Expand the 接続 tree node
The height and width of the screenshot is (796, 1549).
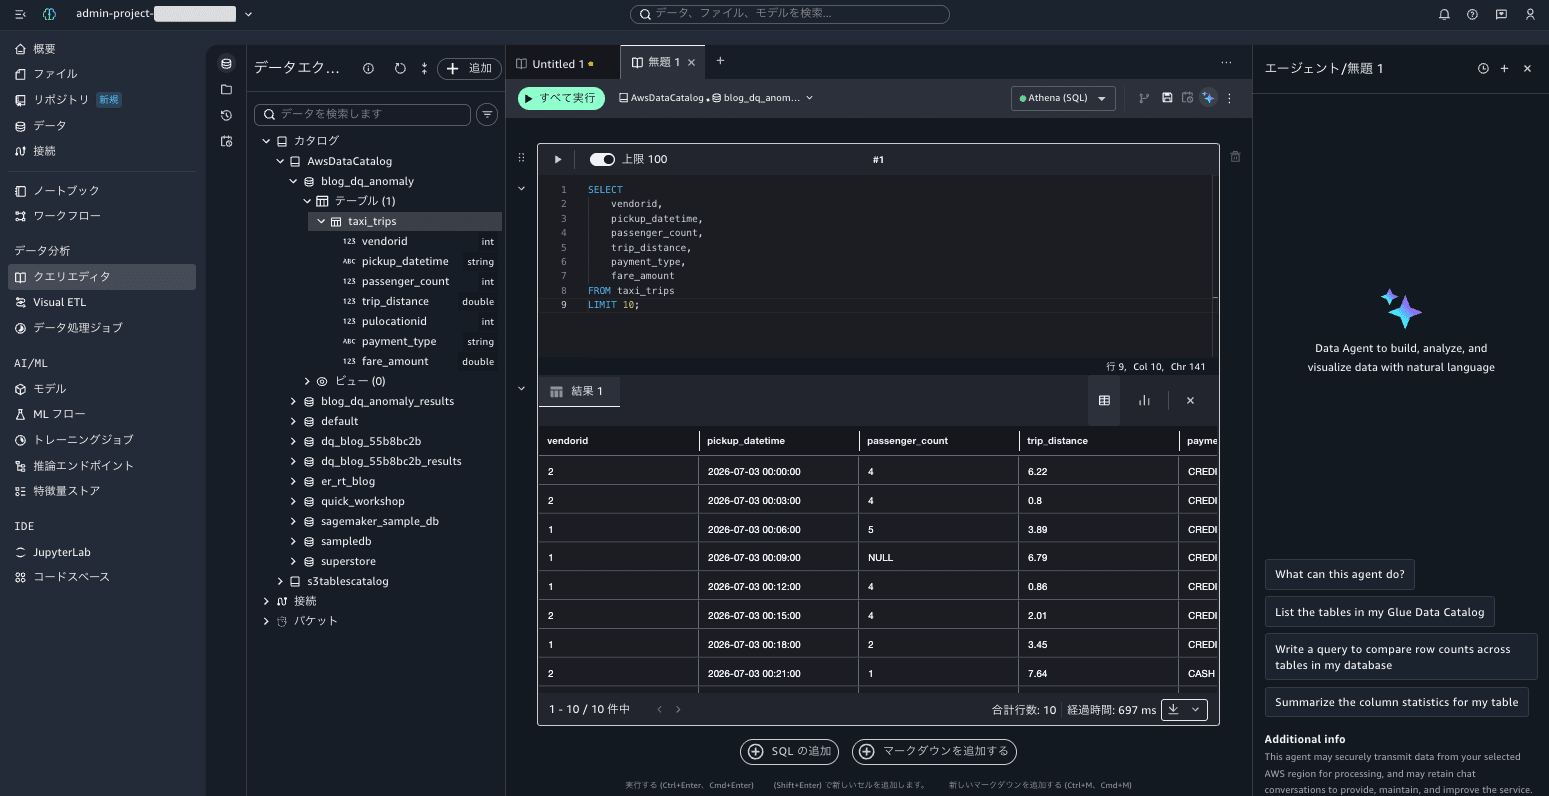[x=266, y=601]
